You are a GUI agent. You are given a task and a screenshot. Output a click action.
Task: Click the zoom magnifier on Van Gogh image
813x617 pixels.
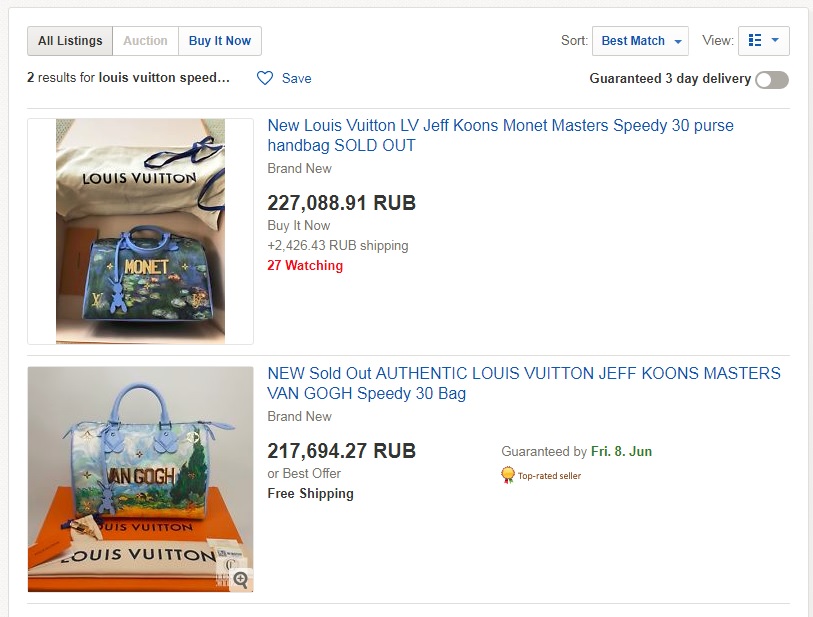click(x=240, y=579)
